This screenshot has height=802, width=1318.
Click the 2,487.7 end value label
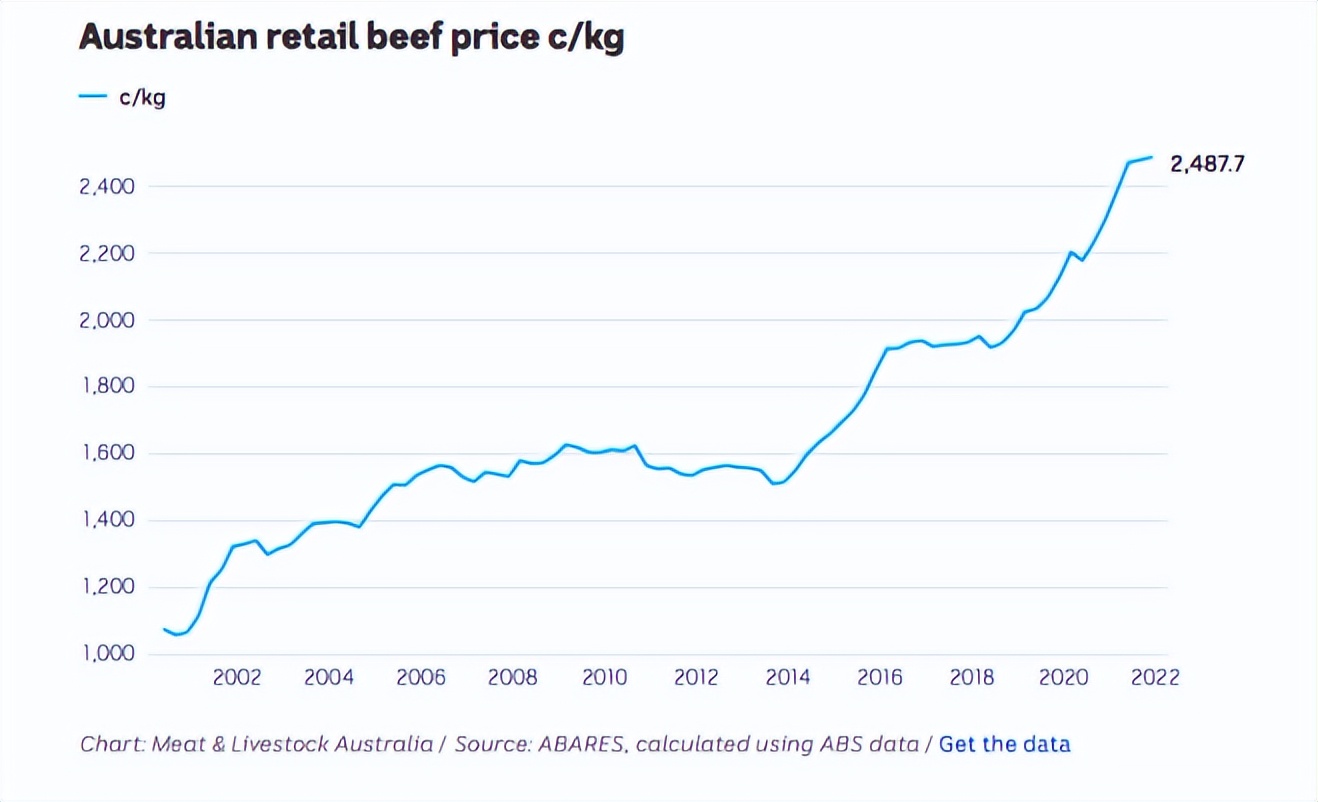point(1207,164)
